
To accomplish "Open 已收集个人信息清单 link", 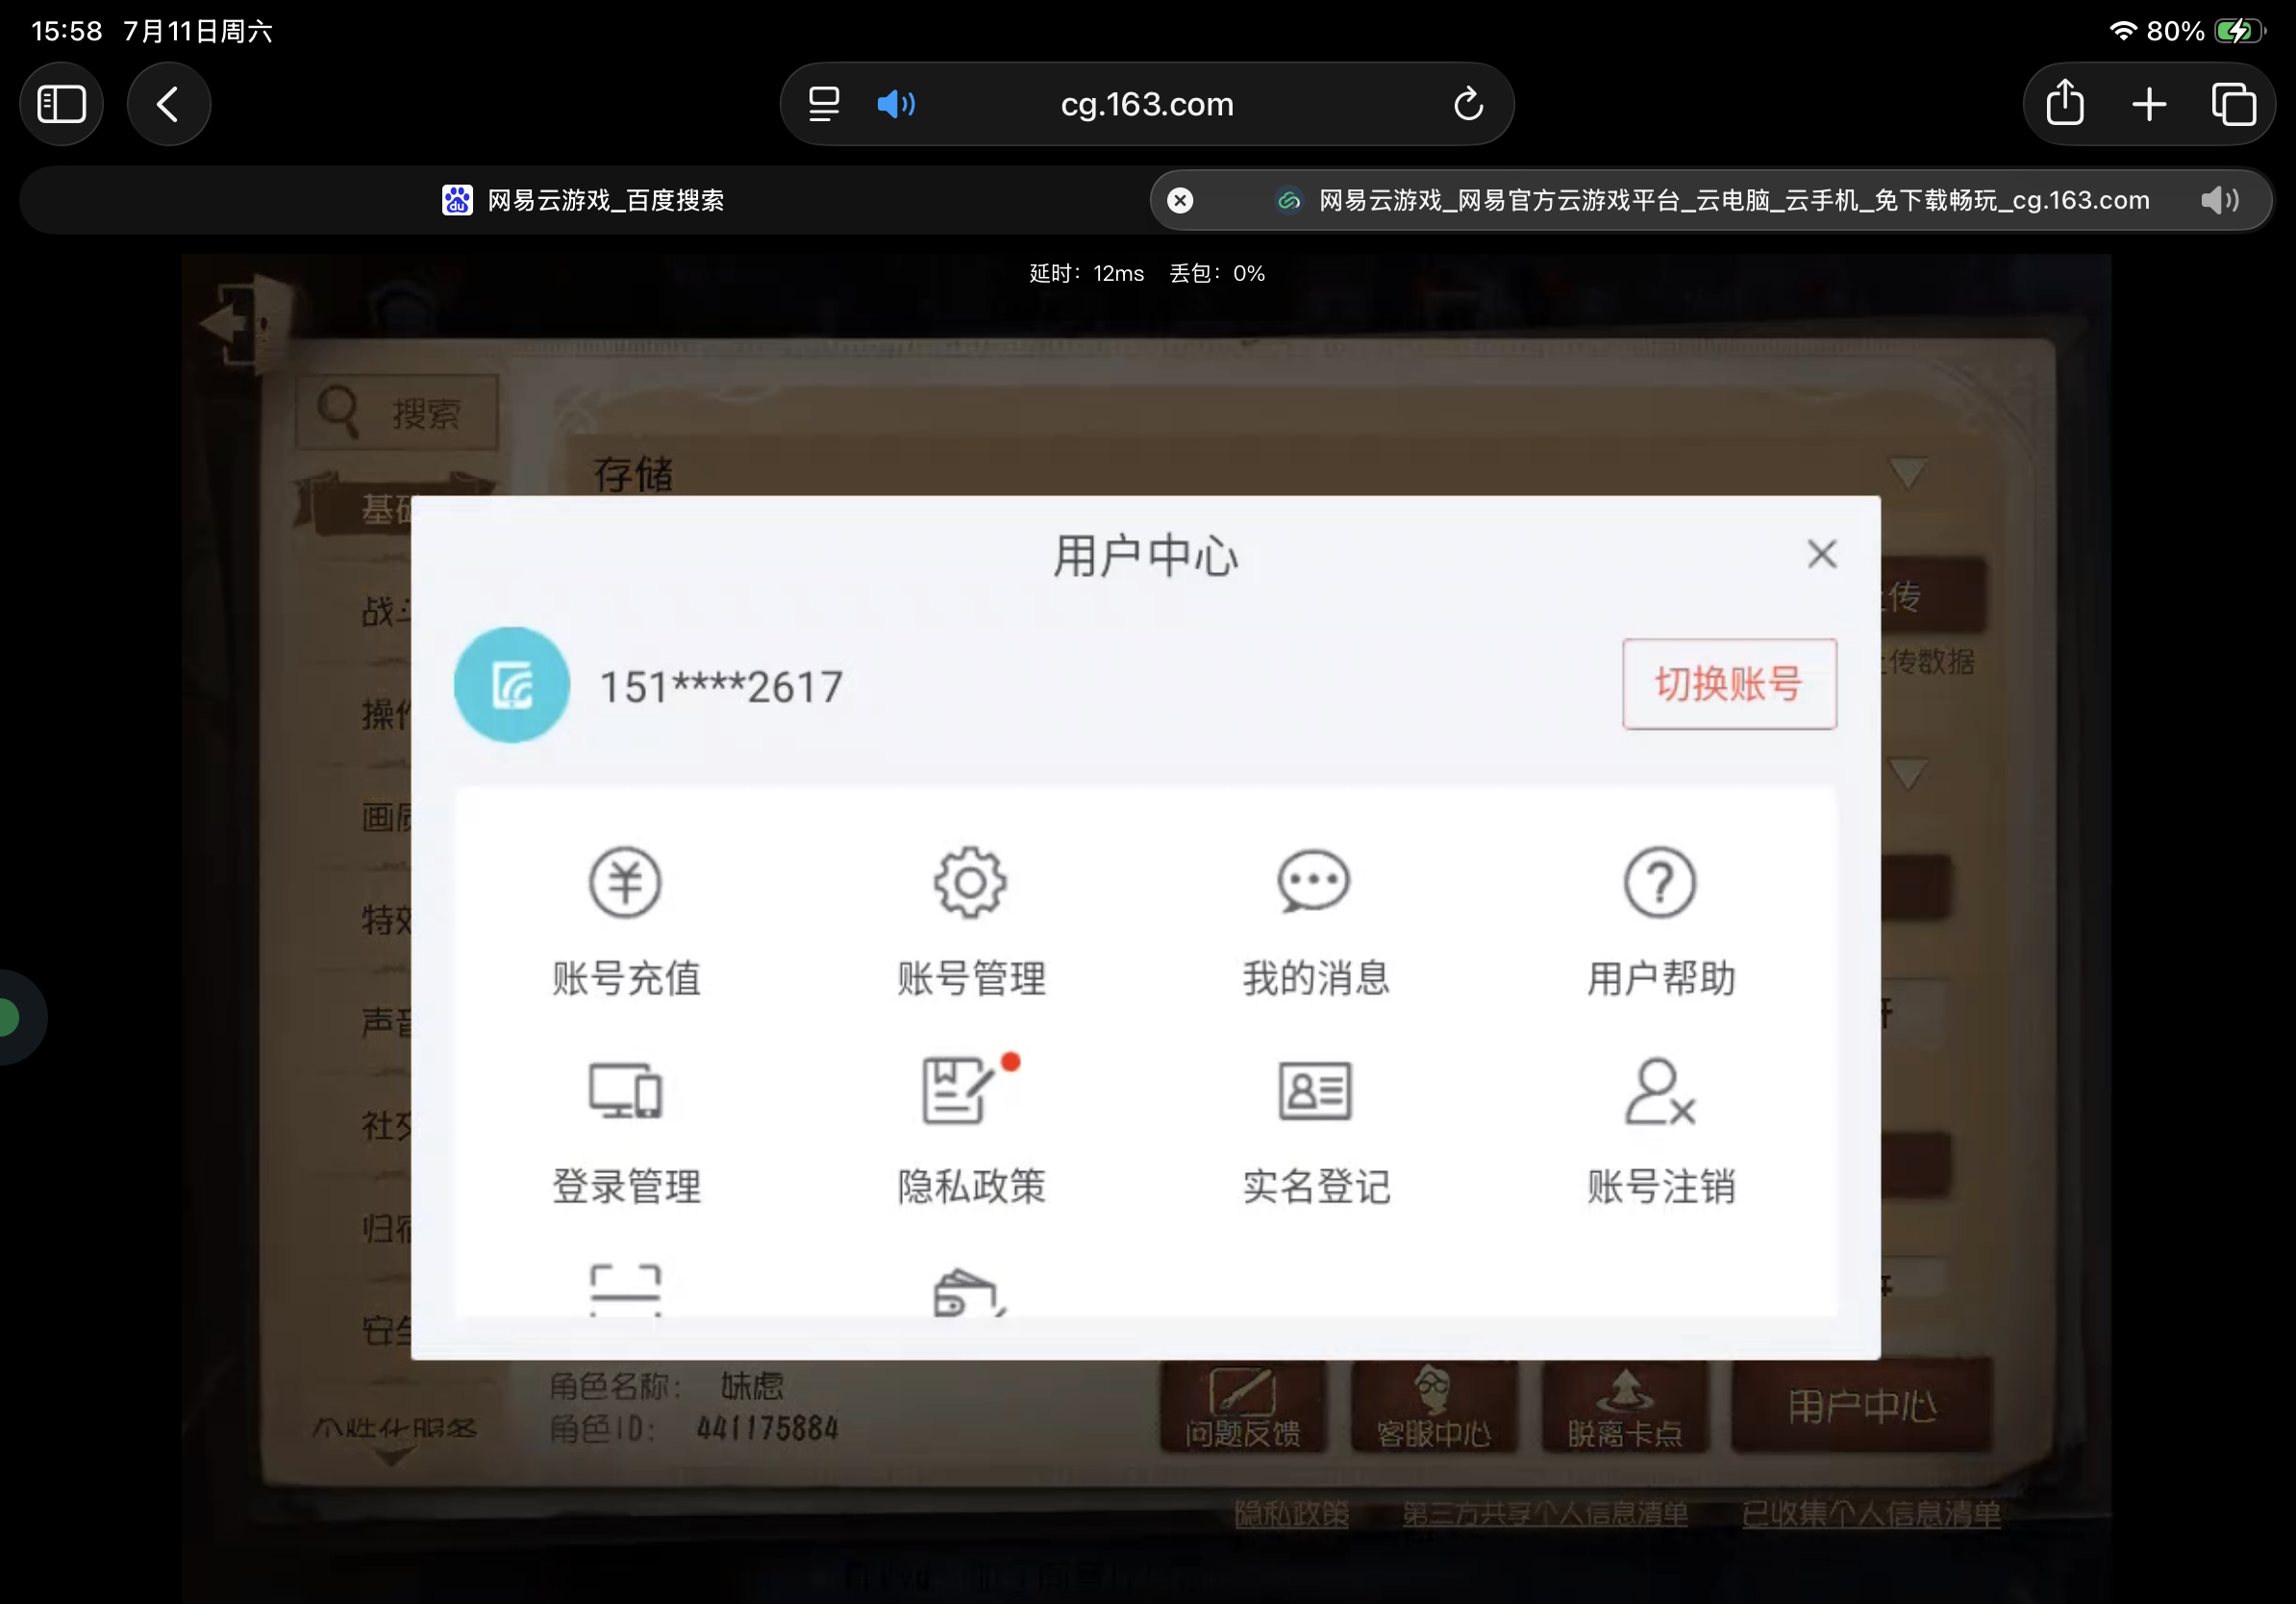I will (1871, 1514).
